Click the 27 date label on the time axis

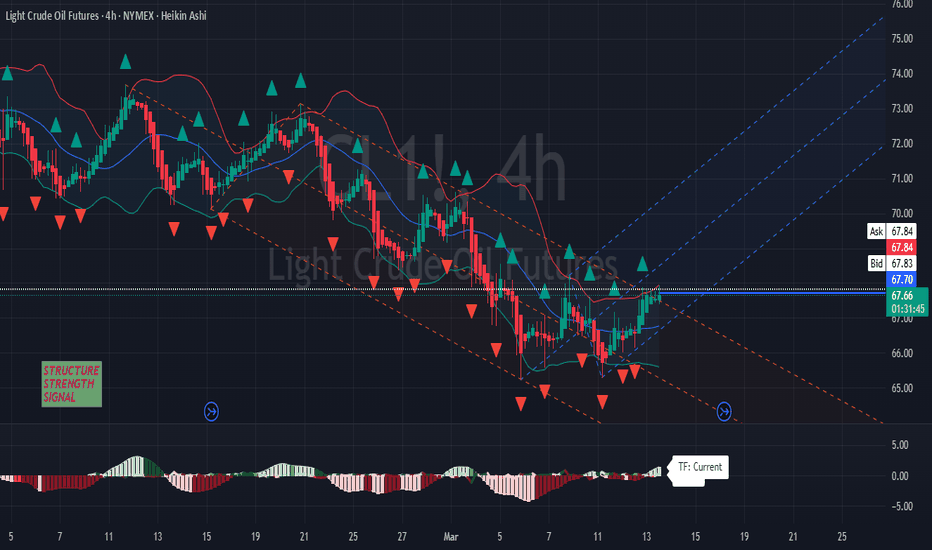[x=402, y=537]
